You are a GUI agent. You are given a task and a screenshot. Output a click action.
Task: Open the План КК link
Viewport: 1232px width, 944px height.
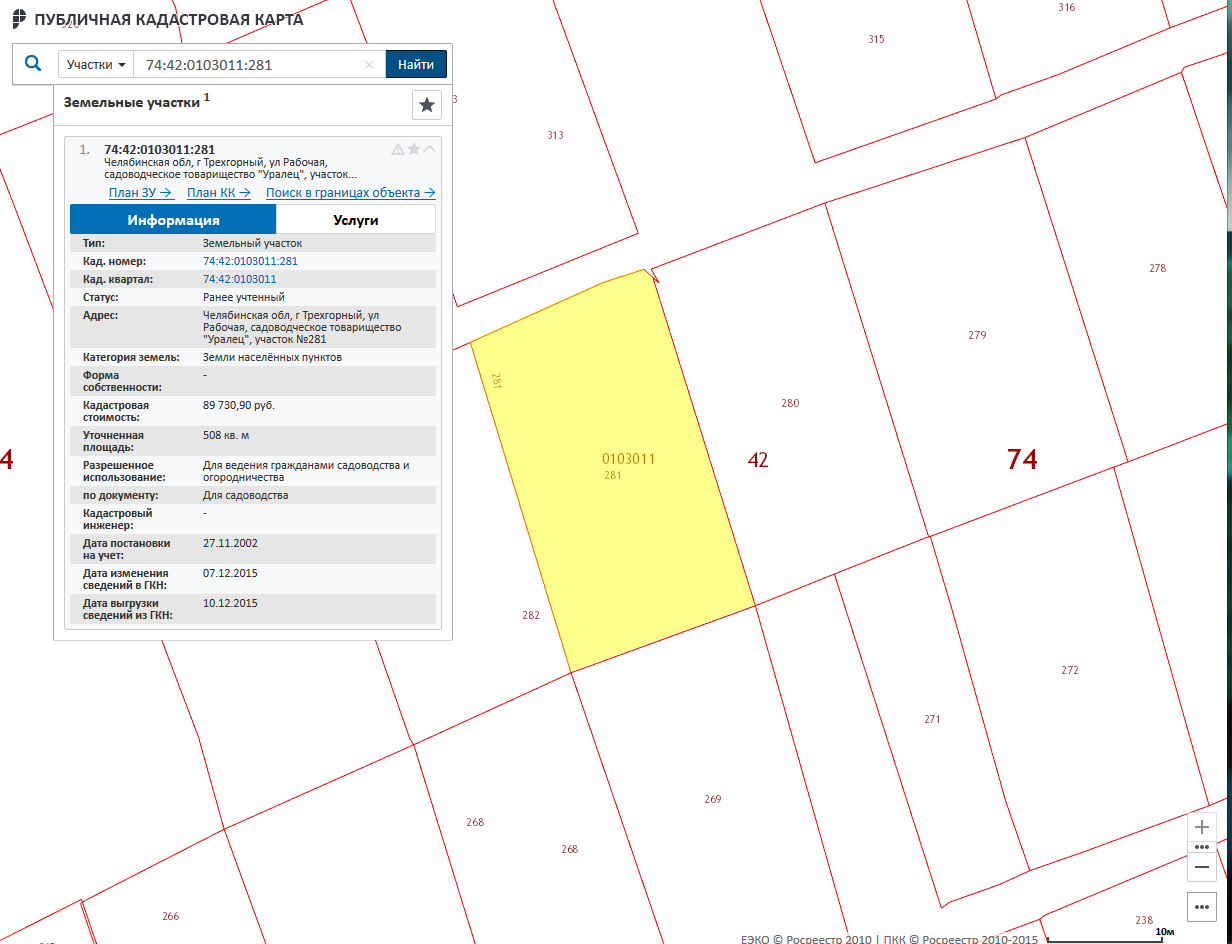(x=216, y=193)
